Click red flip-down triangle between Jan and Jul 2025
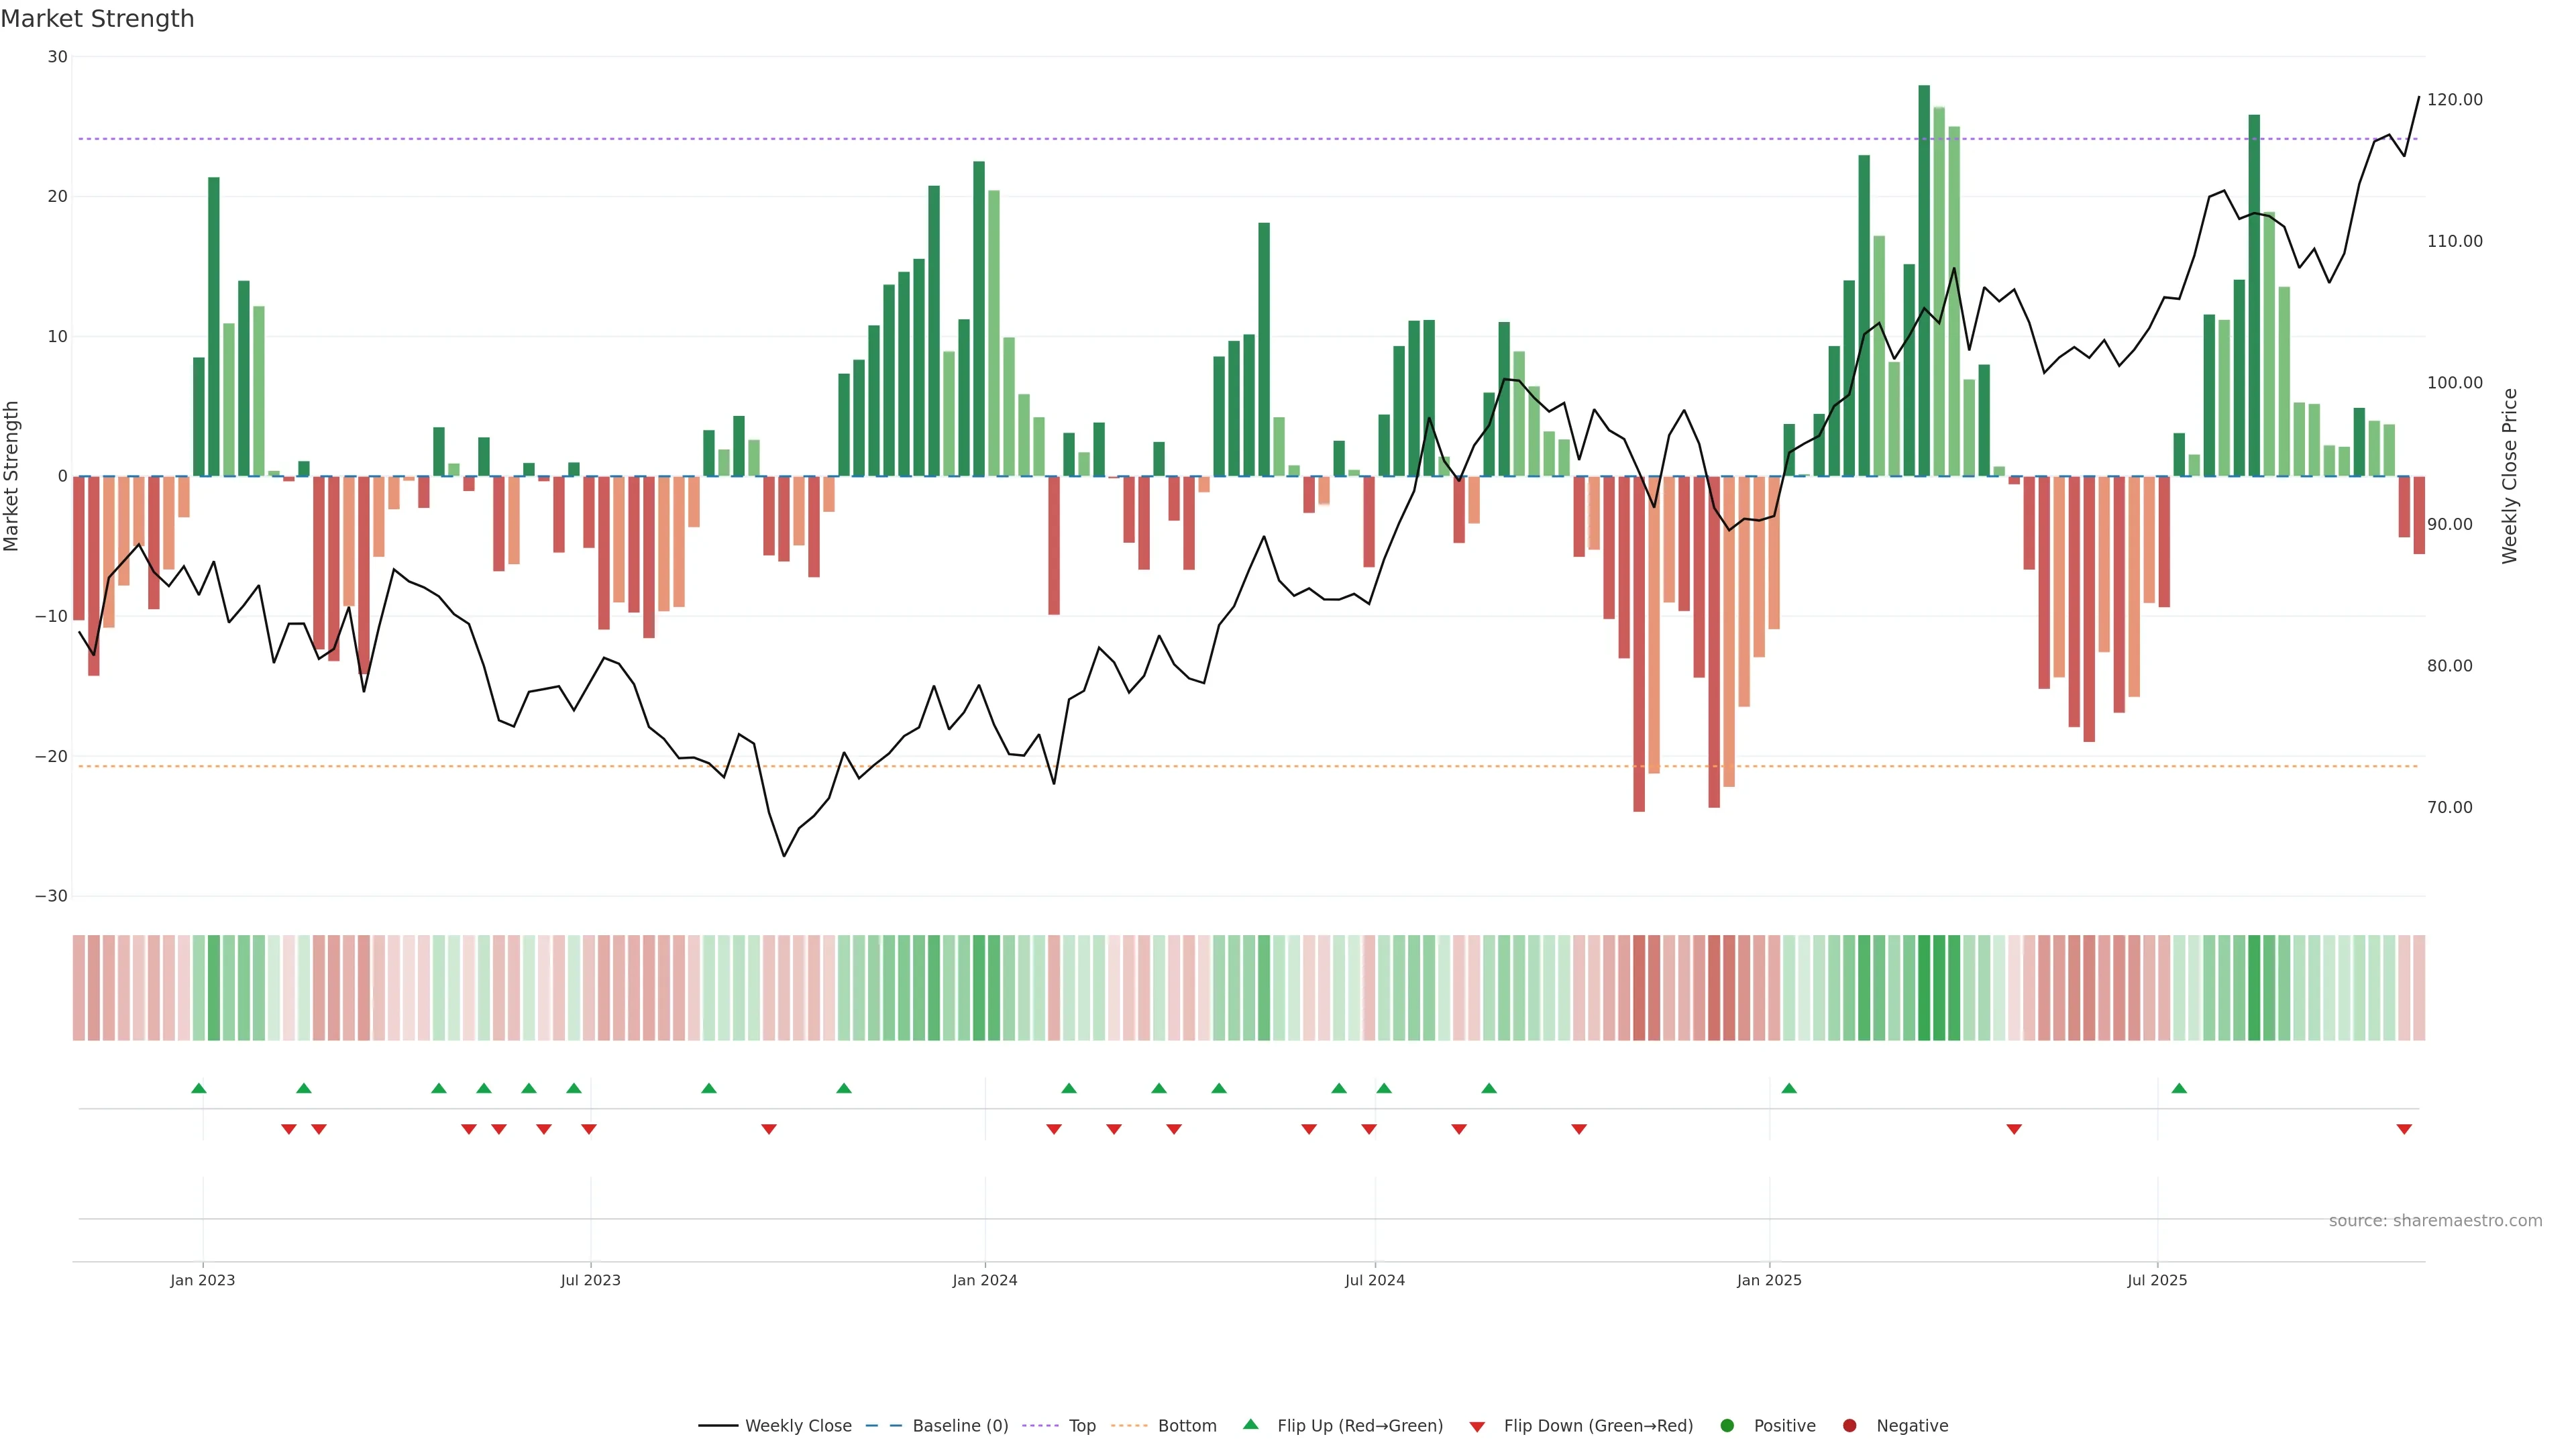This screenshot has width=2576, height=1449. (x=2014, y=1129)
